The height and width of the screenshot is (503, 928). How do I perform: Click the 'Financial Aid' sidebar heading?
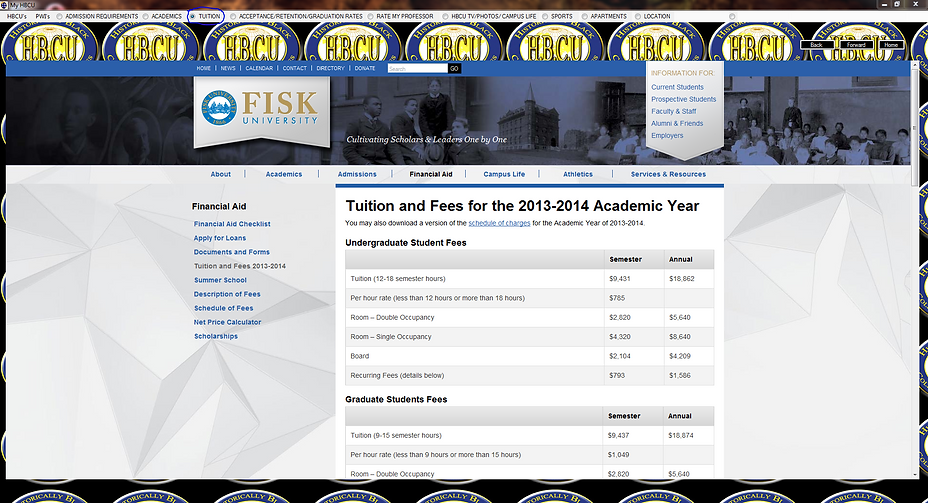click(x=219, y=207)
